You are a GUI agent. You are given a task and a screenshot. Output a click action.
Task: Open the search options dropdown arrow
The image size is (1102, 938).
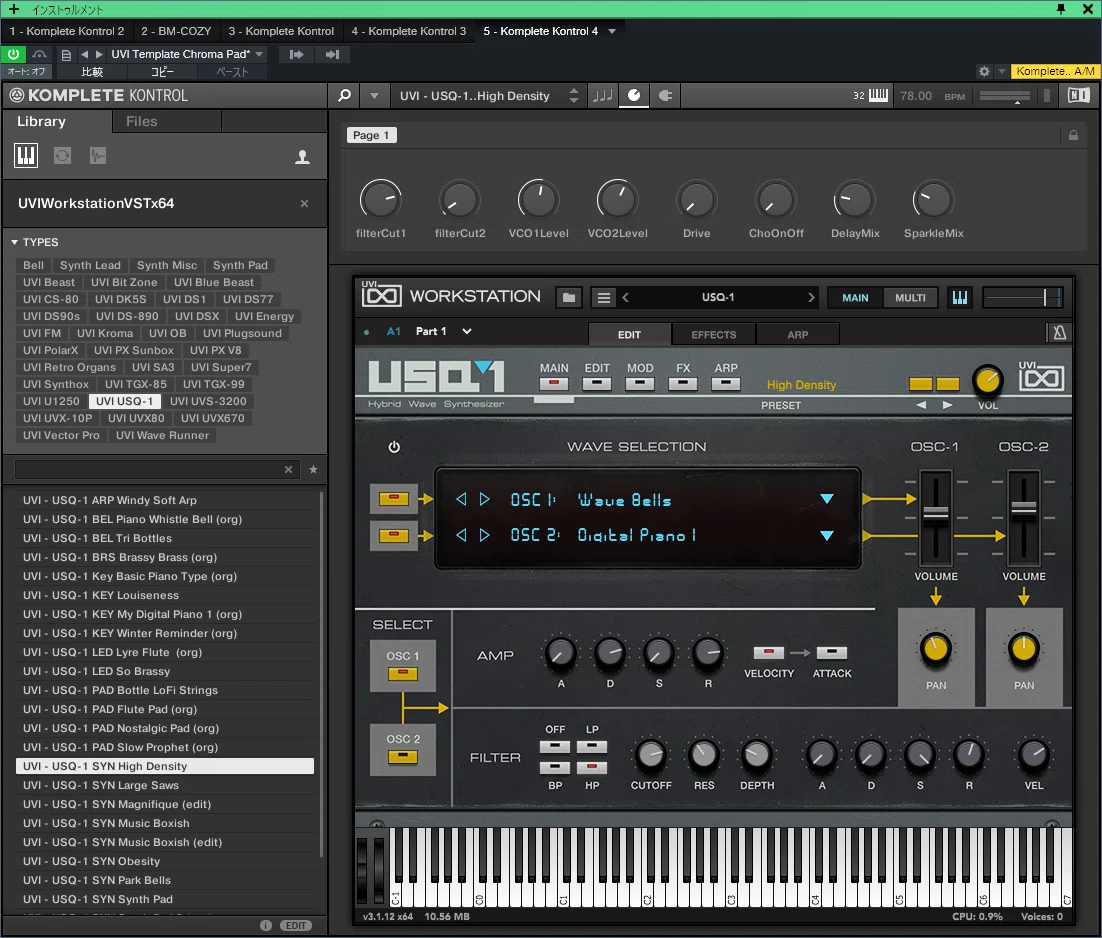tap(375, 96)
